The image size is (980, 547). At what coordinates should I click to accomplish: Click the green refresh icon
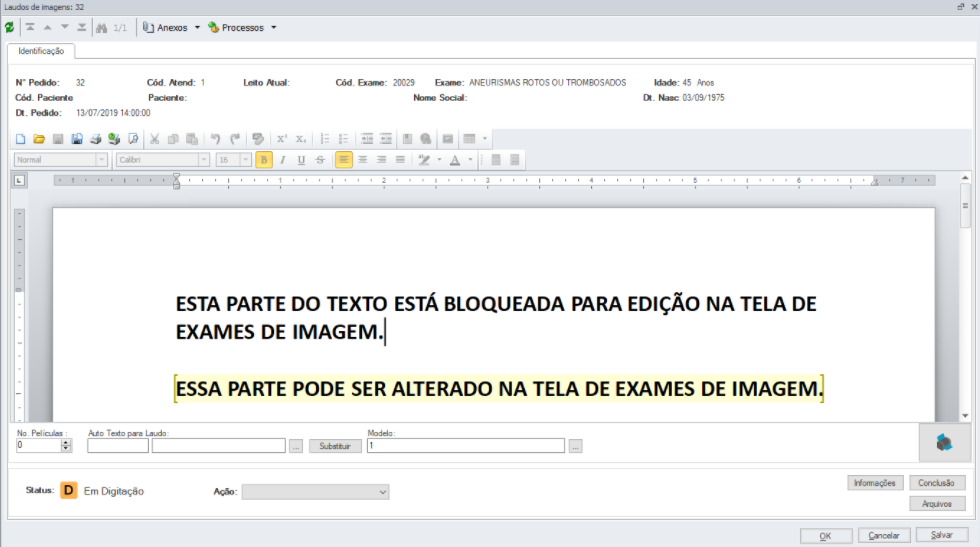click(x=9, y=28)
